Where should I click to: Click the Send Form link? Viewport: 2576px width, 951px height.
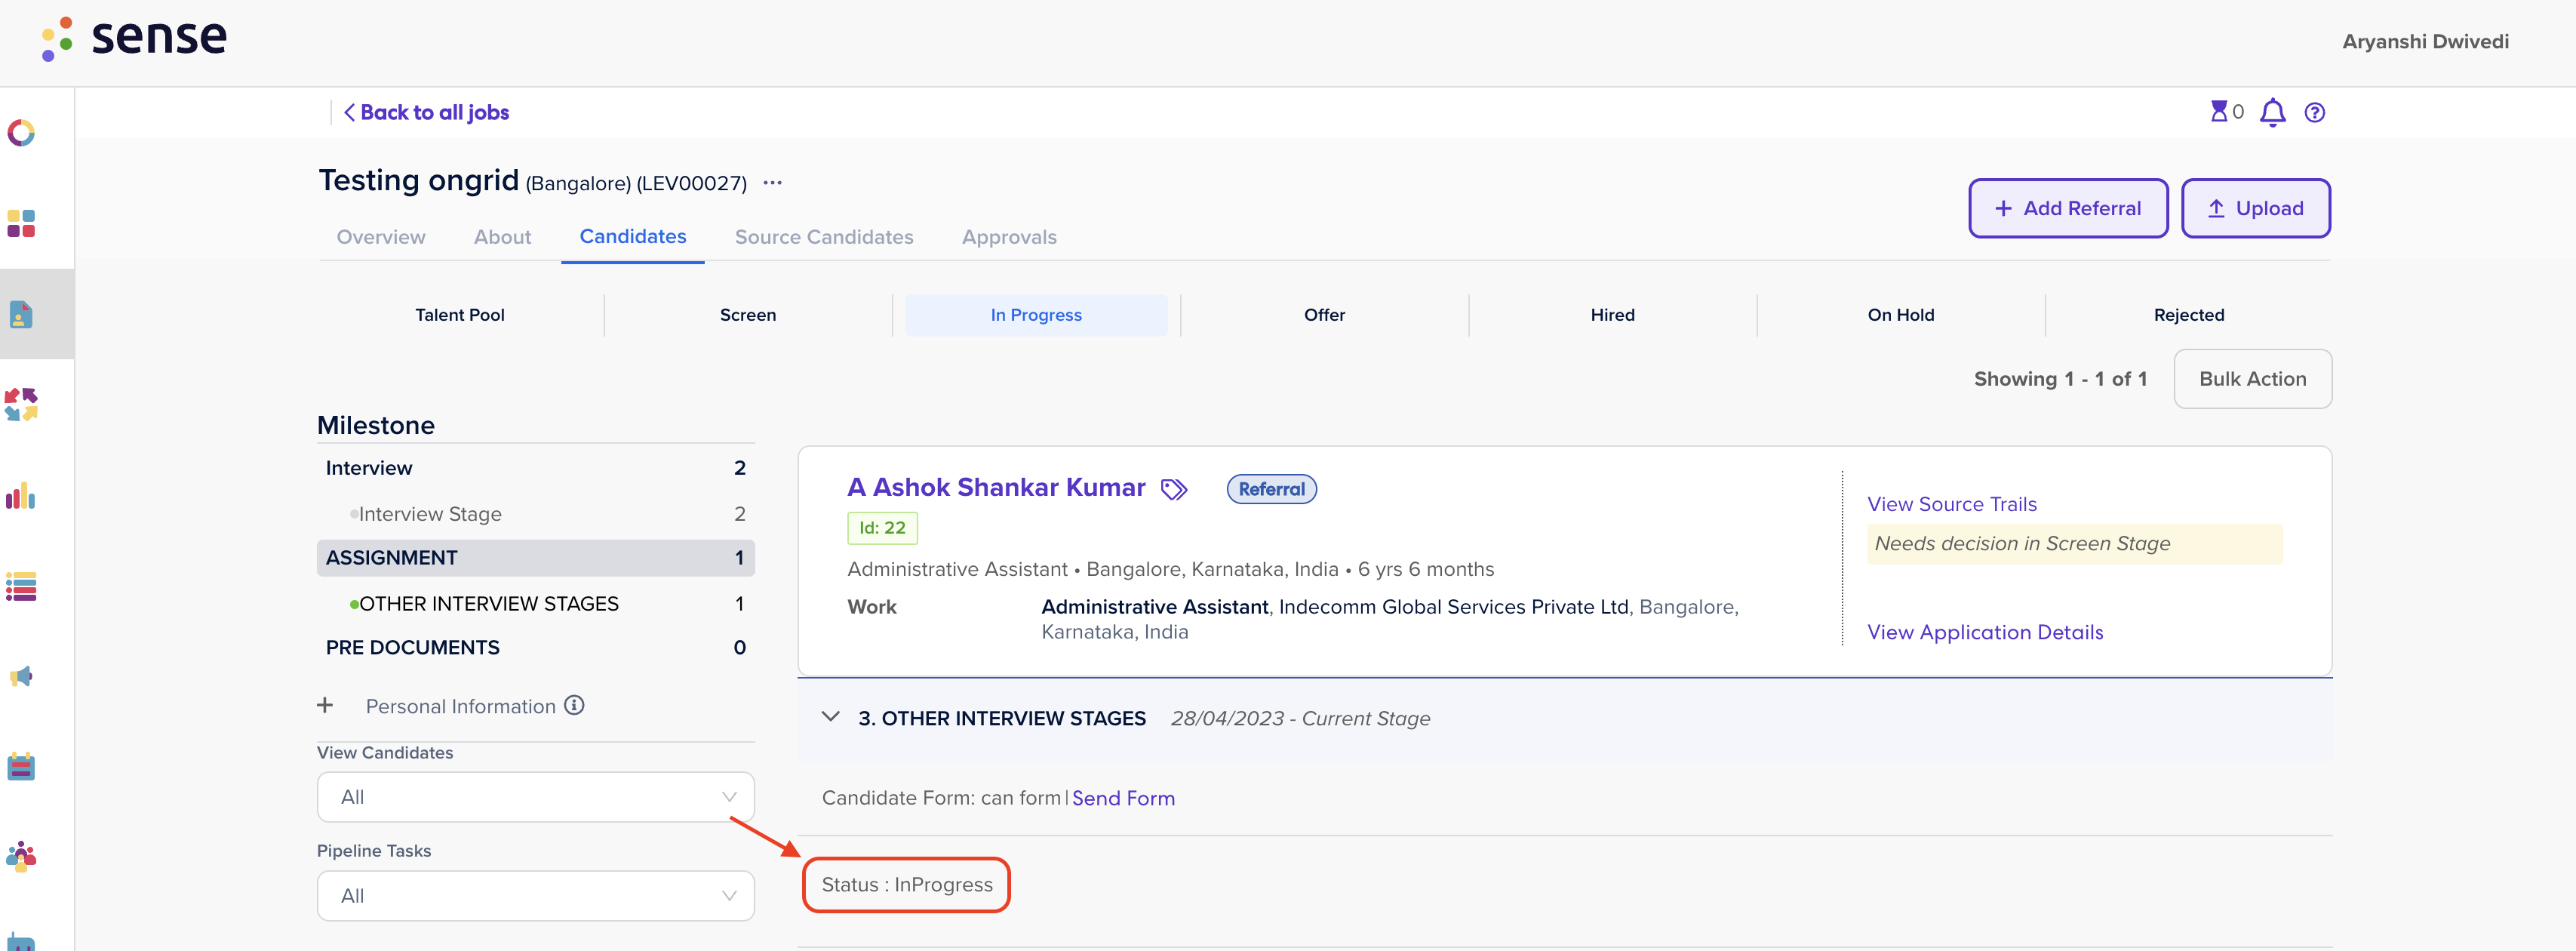tap(1123, 798)
